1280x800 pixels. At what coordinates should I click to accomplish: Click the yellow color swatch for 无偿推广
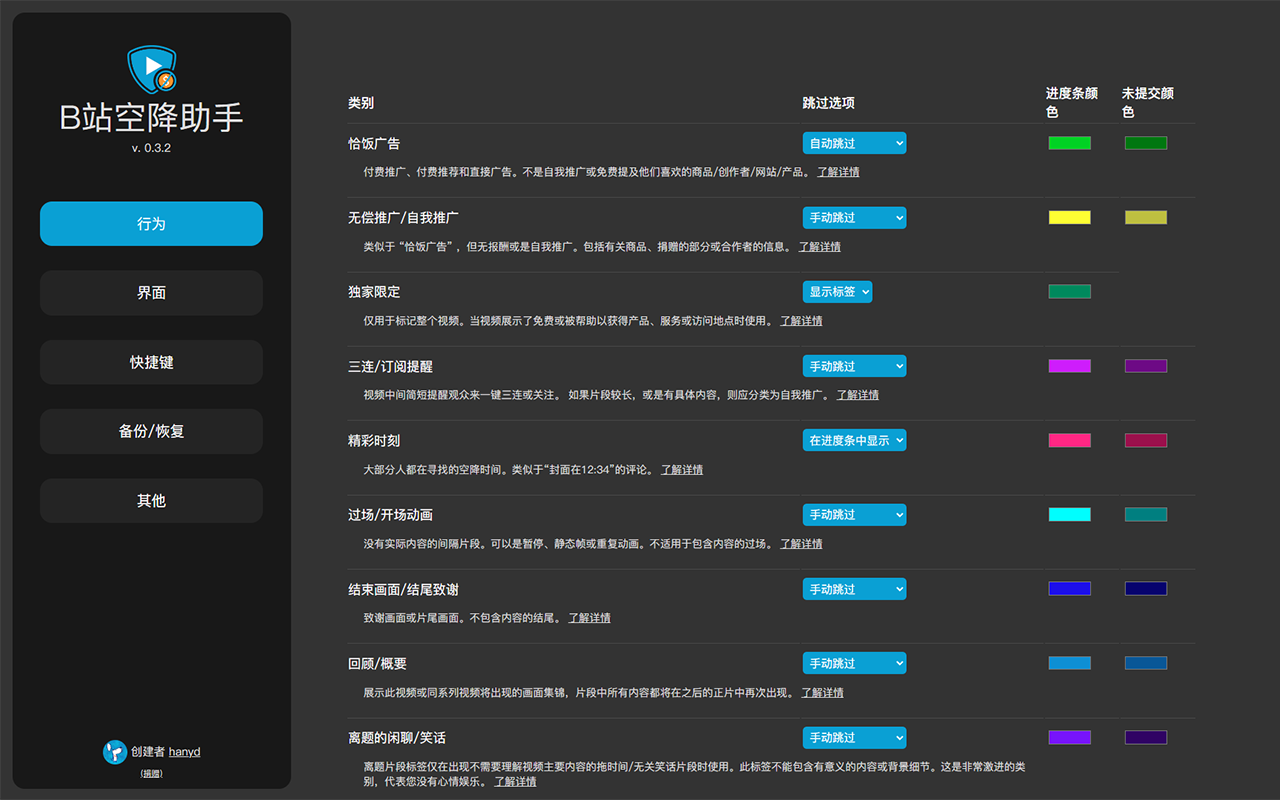coord(1069,217)
